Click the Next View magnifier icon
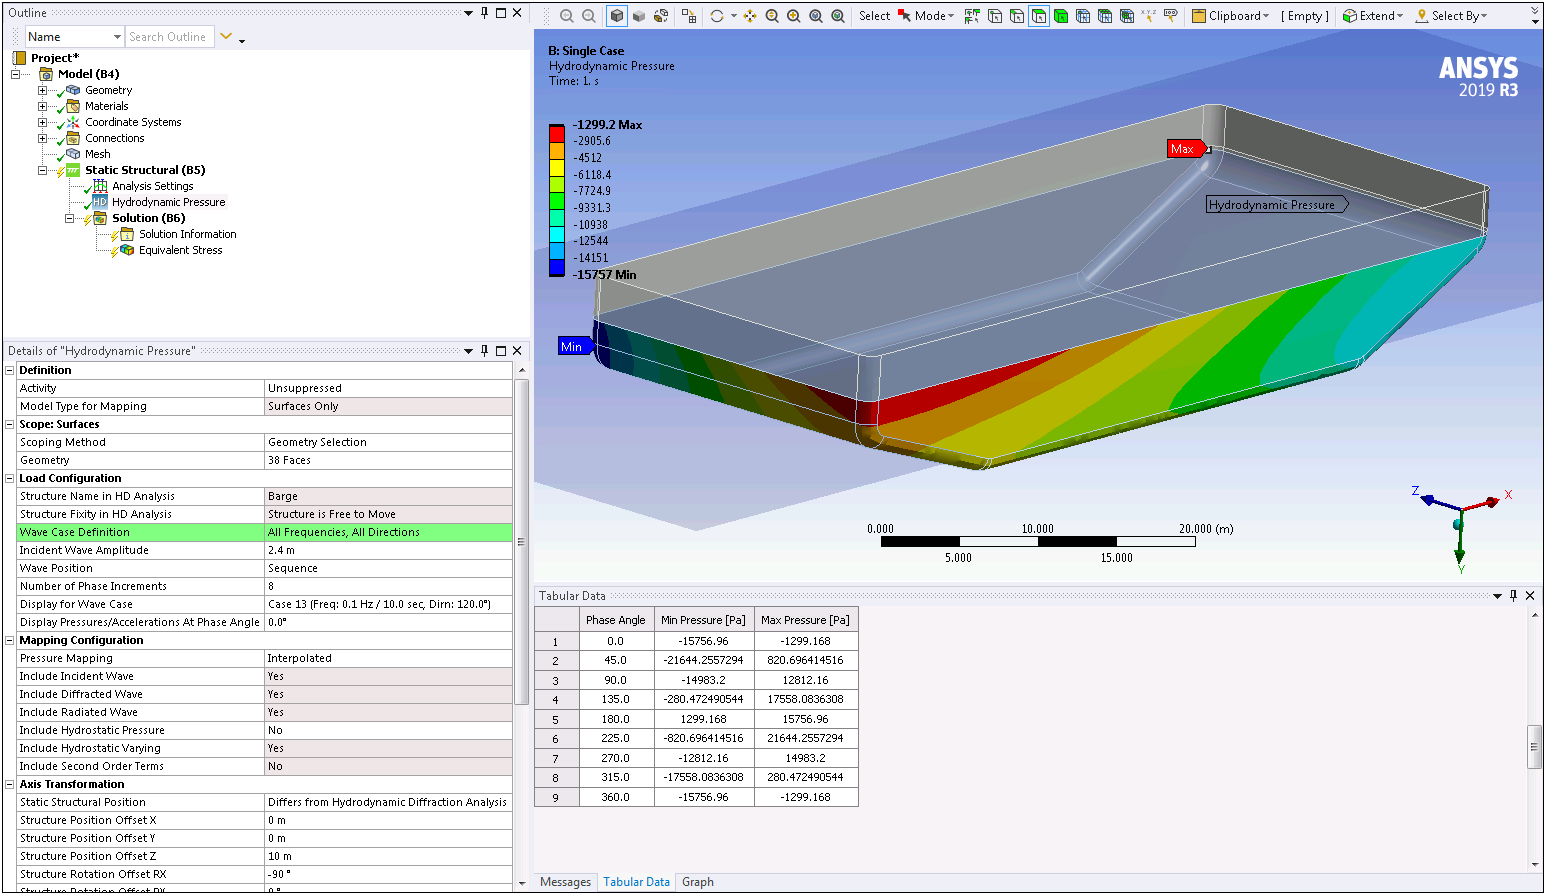This screenshot has height=895, width=1546. coord(589,16)
